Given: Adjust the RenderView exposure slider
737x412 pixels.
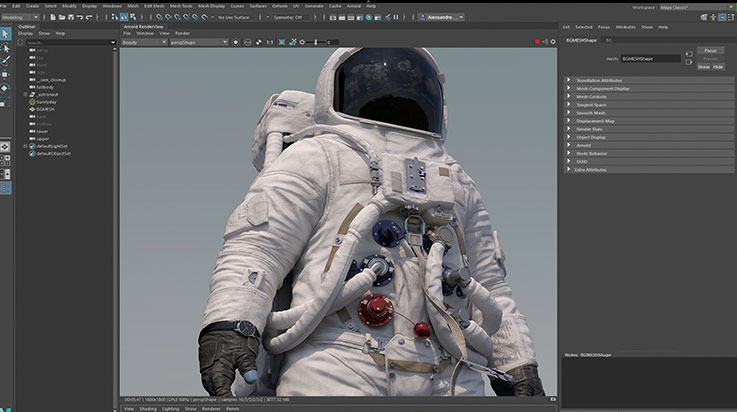Looking at the screenshot, I should (x=315, y=42).
